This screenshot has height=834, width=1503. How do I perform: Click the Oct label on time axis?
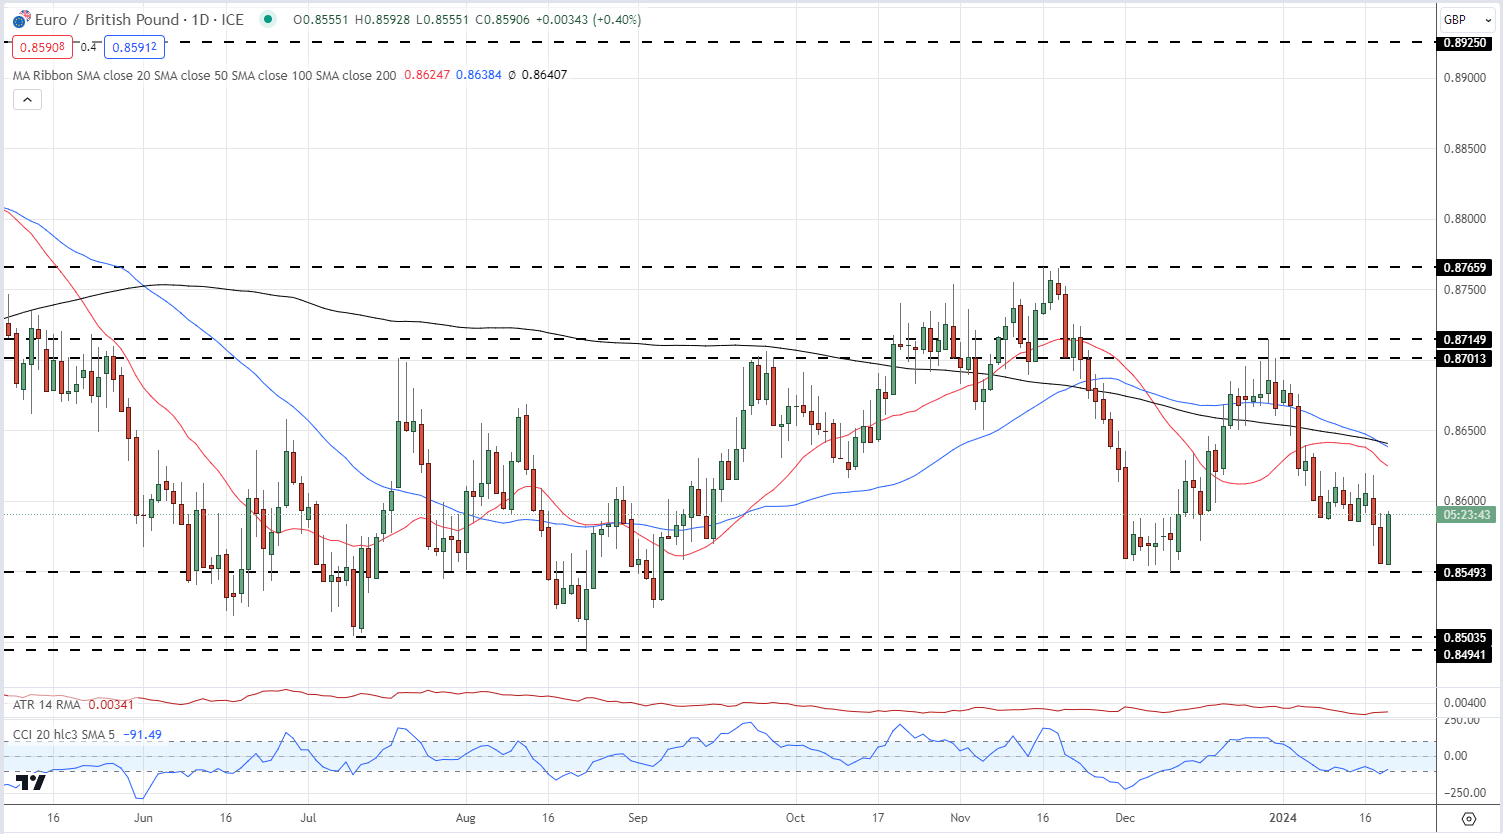(x=795, y=818)
